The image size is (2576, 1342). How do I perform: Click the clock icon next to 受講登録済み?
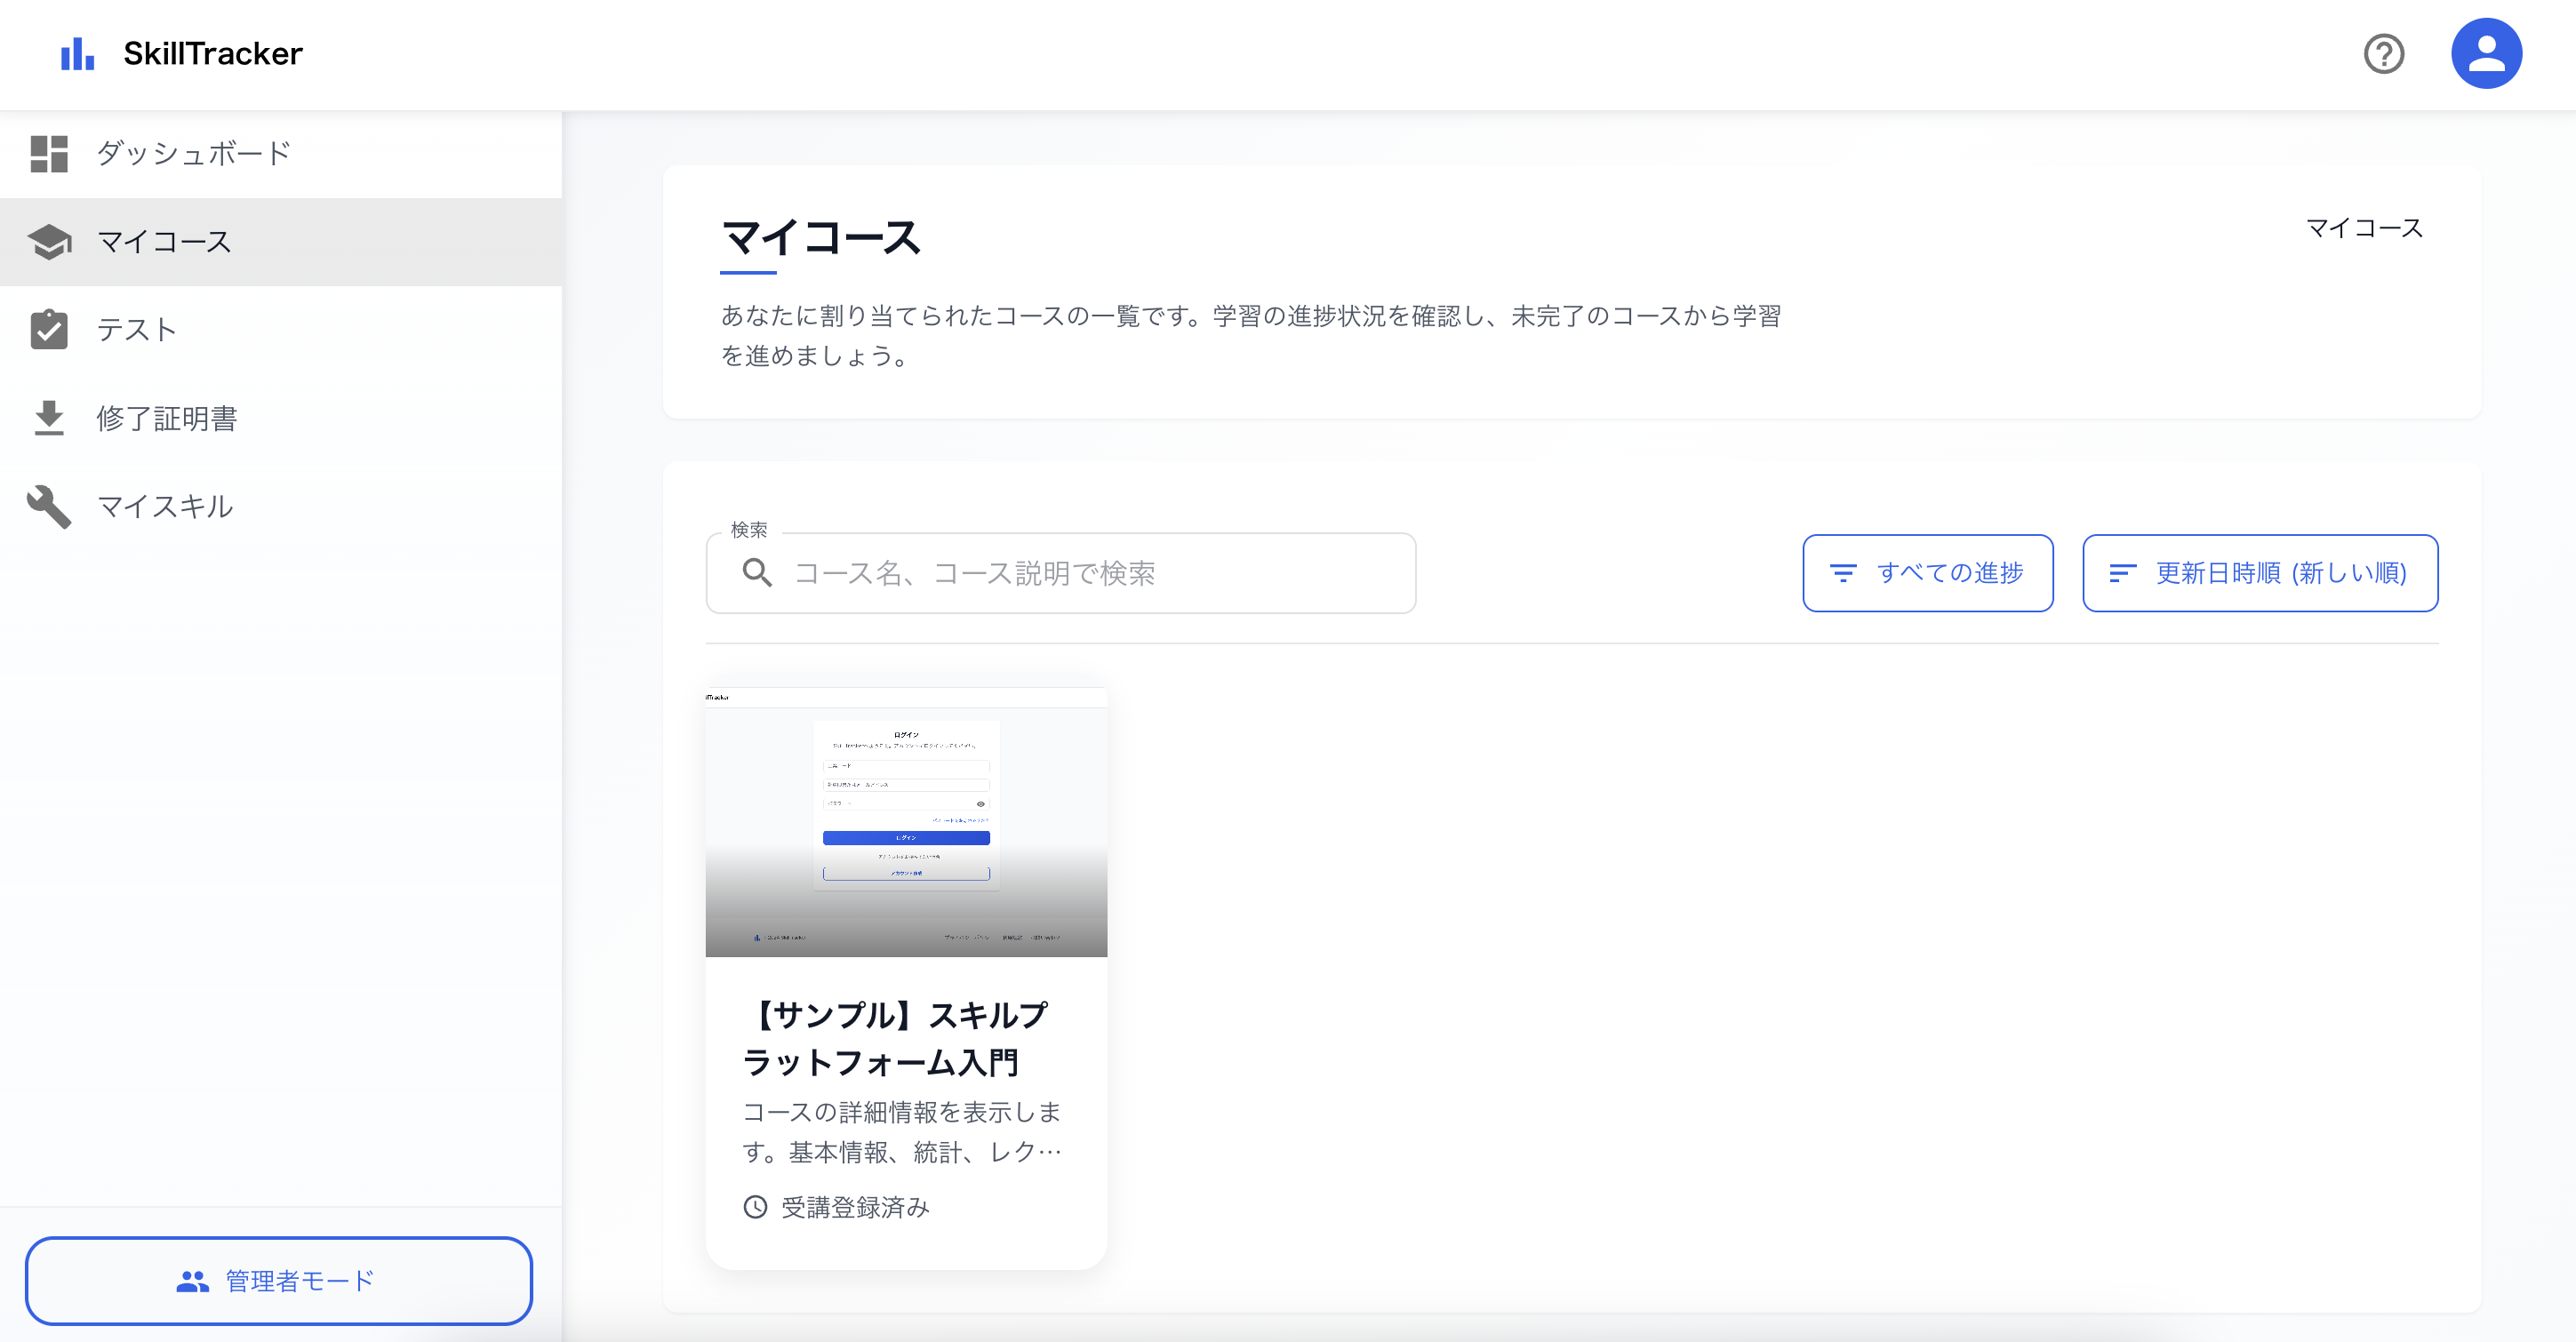pyautogui.click(x=755, y=1207)
